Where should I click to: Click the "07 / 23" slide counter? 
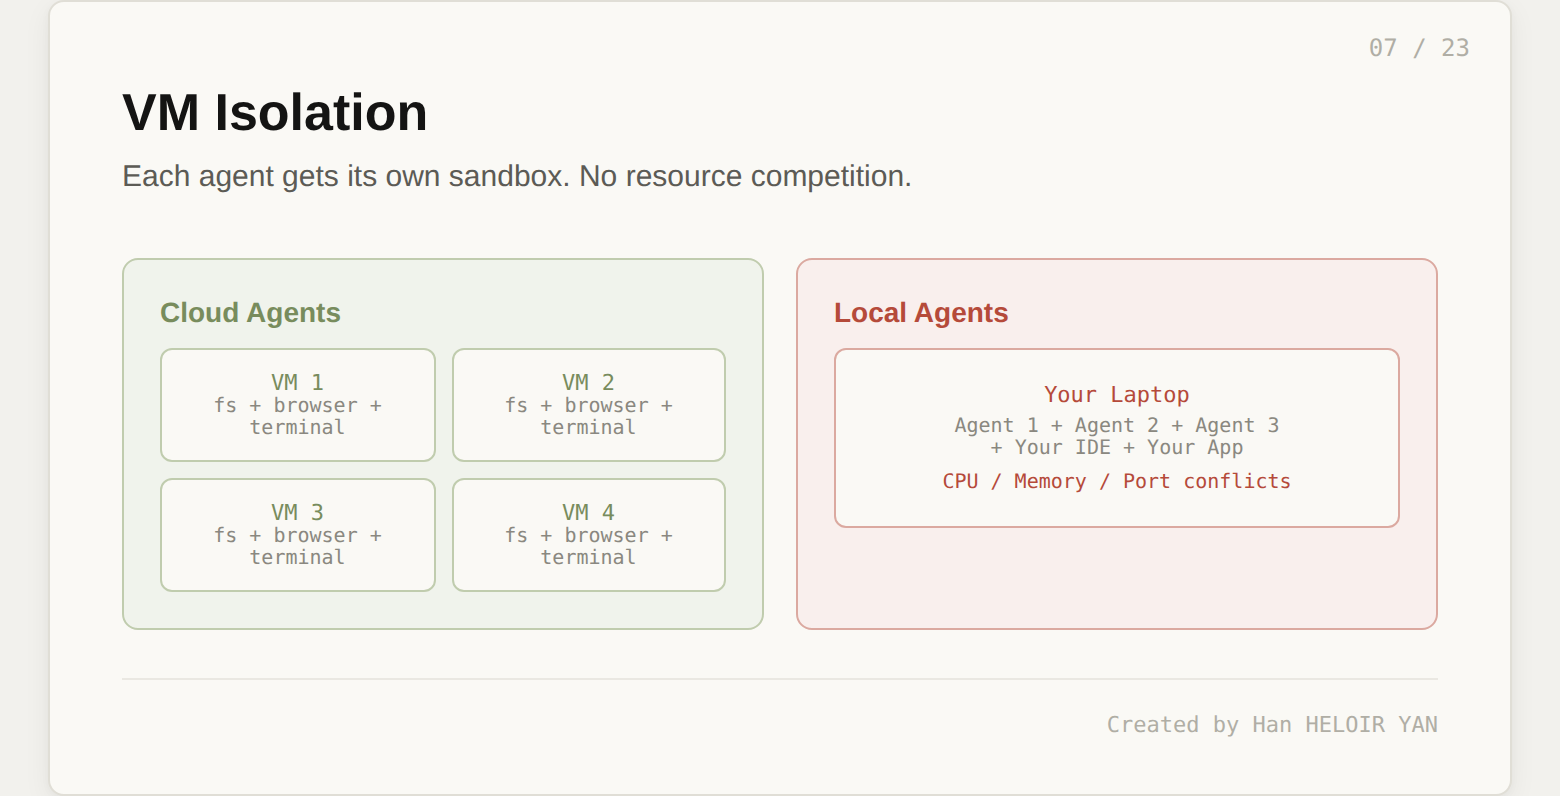pos(1418,48)
